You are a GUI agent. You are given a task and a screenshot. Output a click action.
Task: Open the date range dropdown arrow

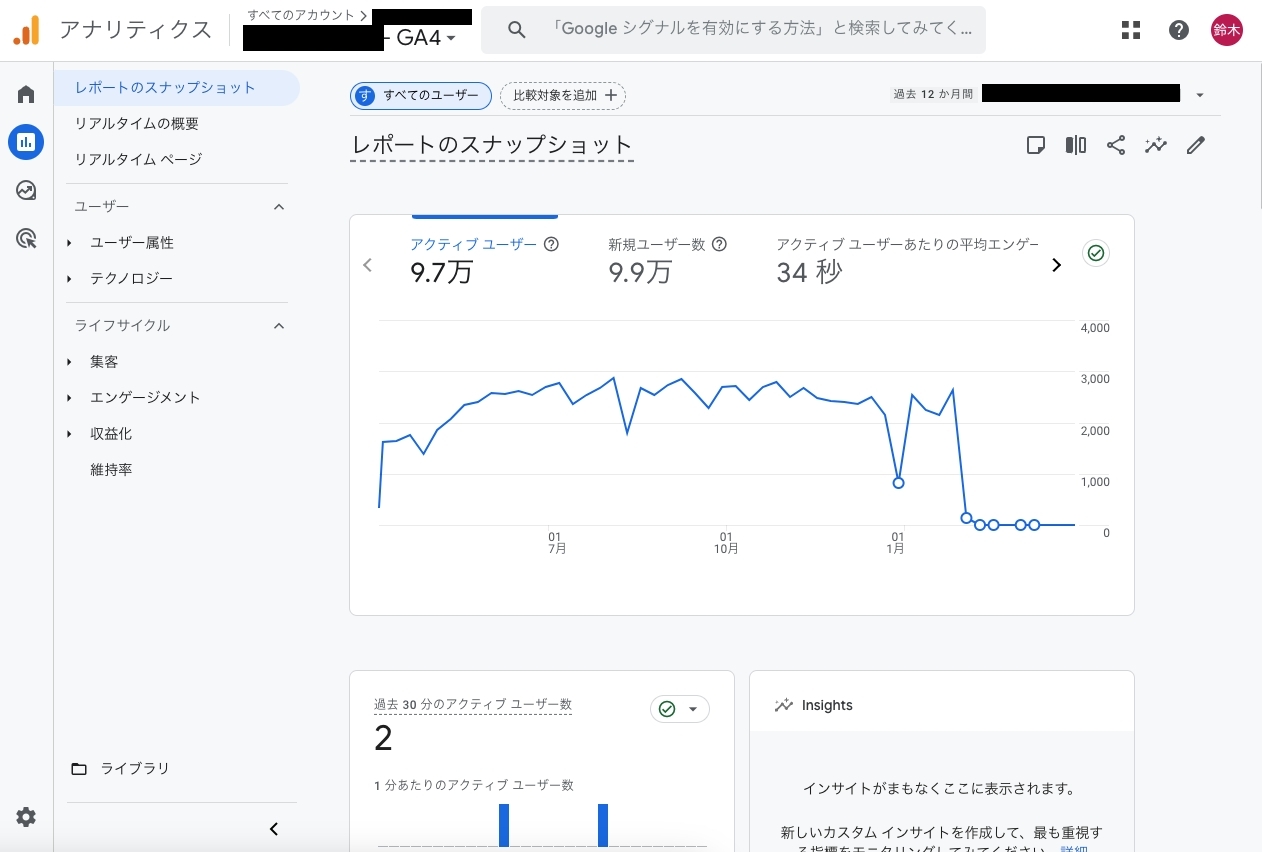(x=1200, y=95)
